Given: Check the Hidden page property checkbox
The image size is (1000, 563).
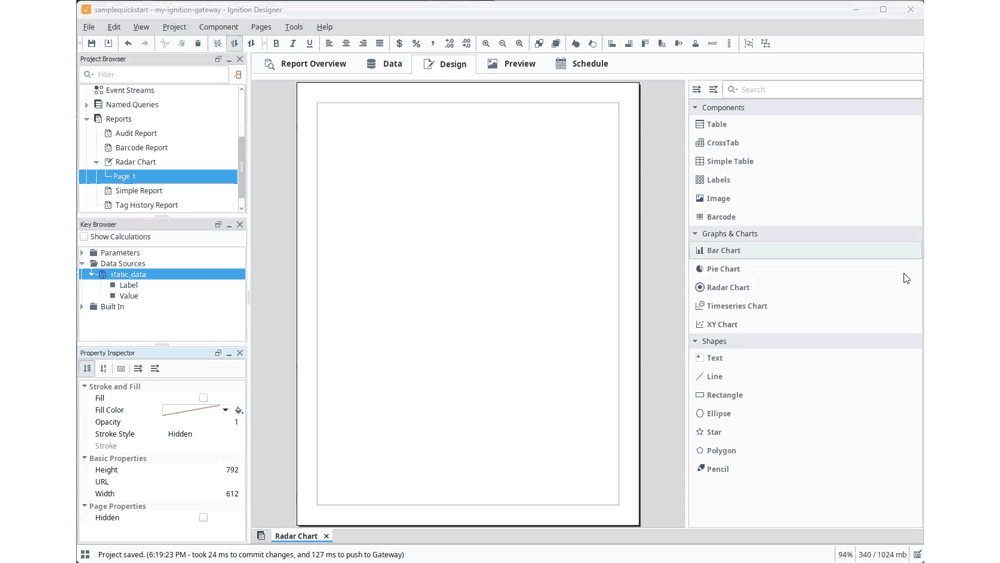Looking at the screenshot, I should 203,518.
